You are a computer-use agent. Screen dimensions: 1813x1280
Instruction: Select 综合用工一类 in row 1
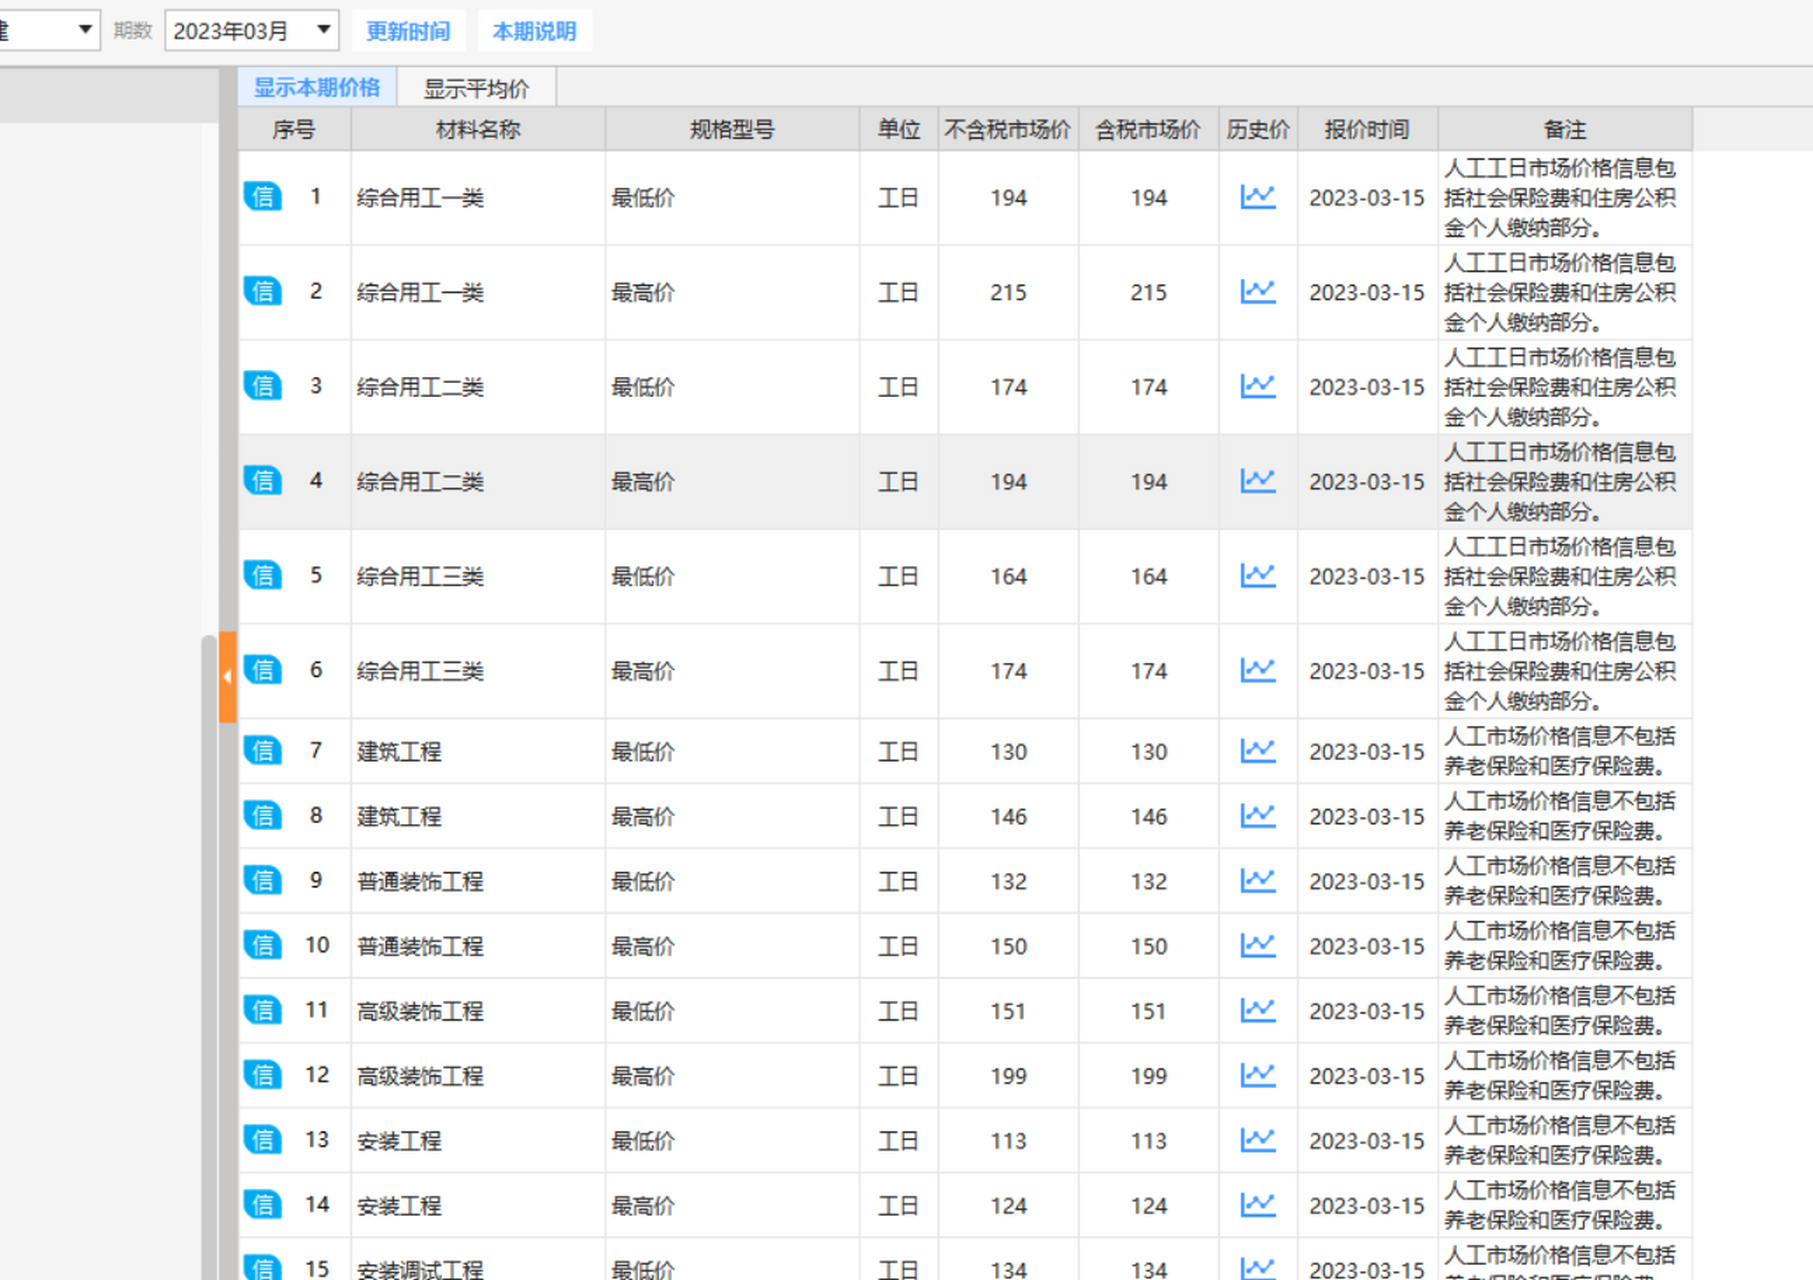[420, 198]
